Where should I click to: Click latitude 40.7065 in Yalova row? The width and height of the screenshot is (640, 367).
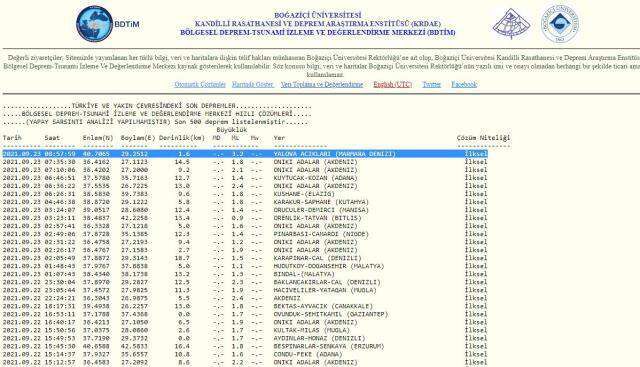[x=96, y=154]
